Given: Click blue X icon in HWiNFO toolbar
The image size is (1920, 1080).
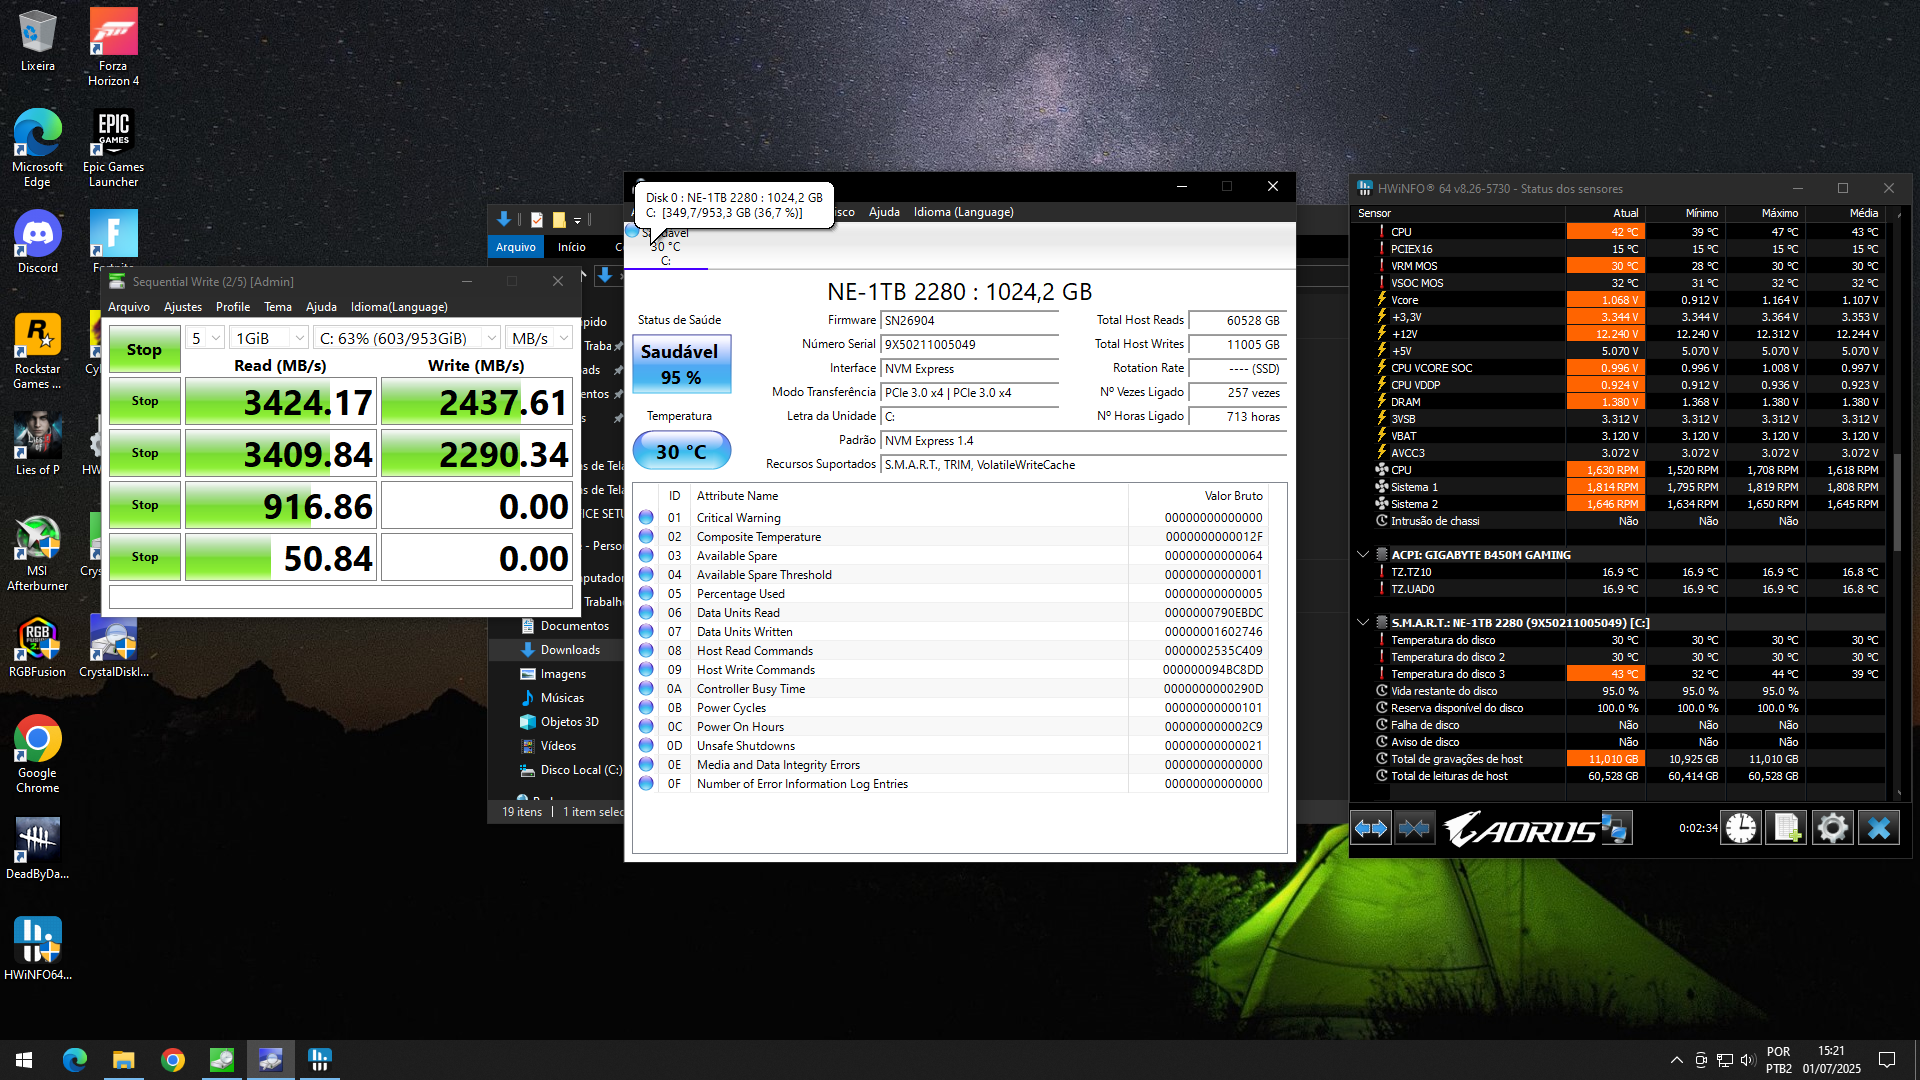Looking at the screenshot, I should point(1878,828).
